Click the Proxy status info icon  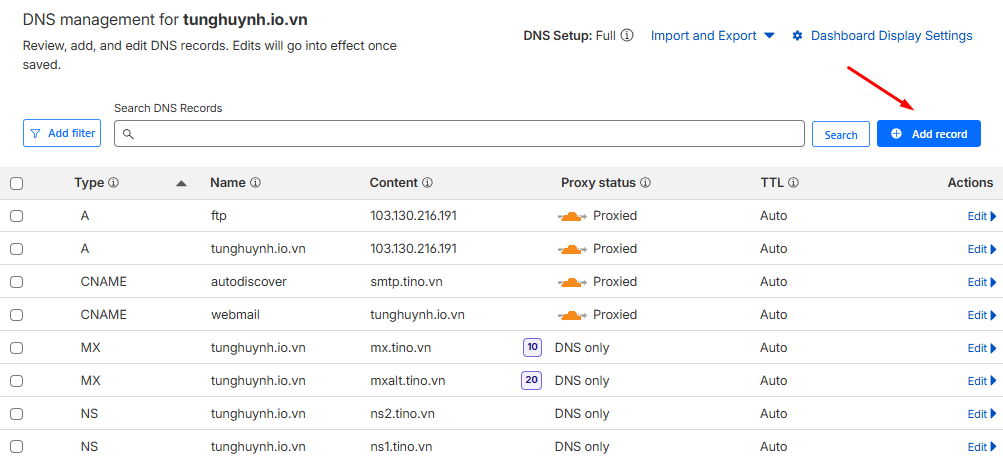pyautogui.click(x=646, y=183)
